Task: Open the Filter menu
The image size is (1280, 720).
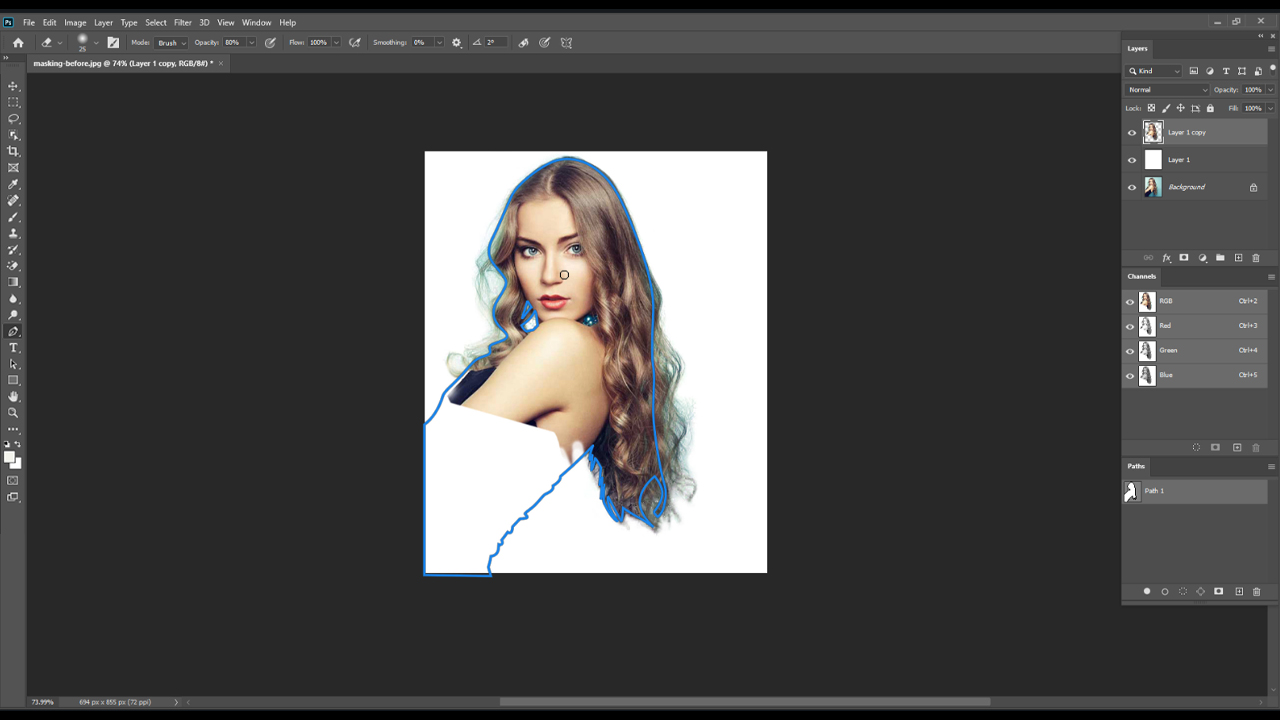Action: [x=182, y=22]
